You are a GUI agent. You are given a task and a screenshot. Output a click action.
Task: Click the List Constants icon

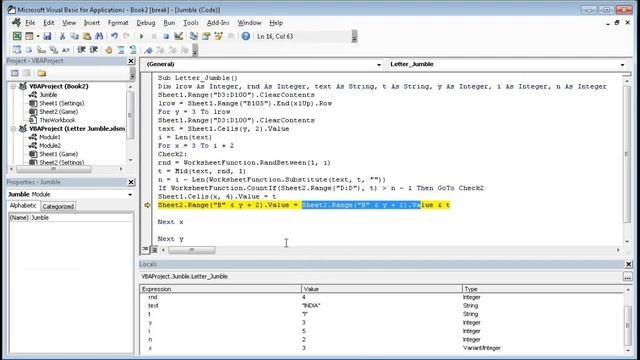point(29,50)
